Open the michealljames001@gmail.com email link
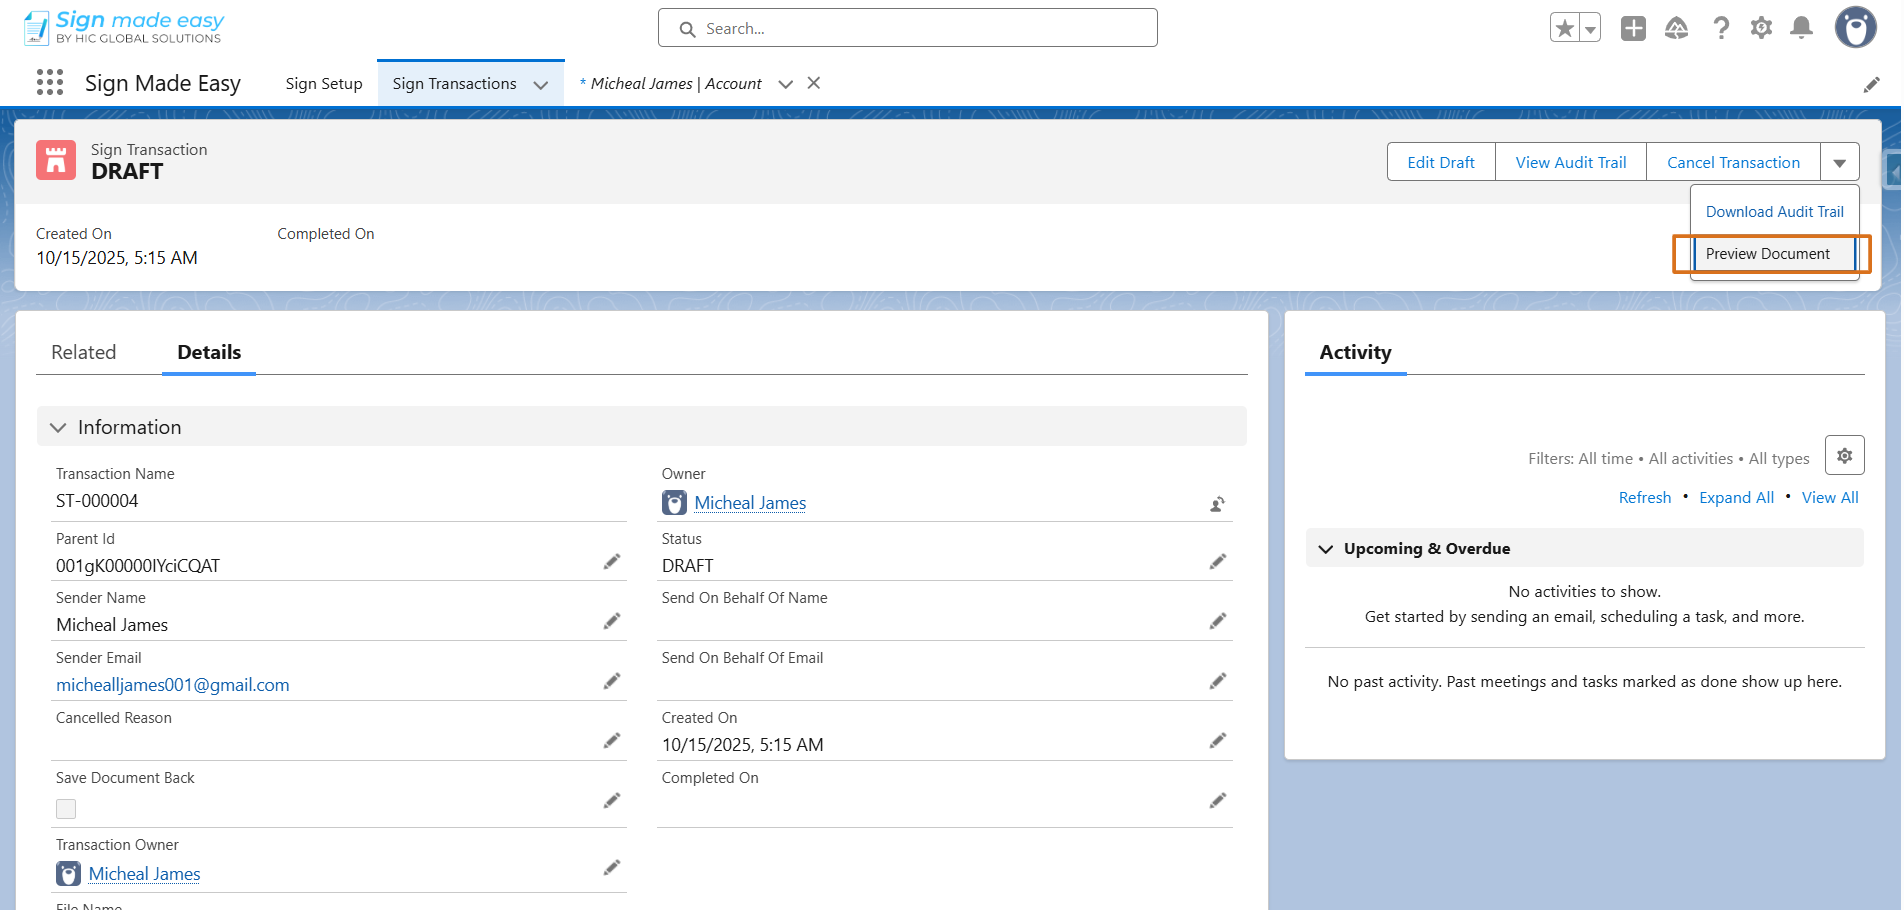The width and height of the screenshot is (1904, 910). (x=172, y=685)
